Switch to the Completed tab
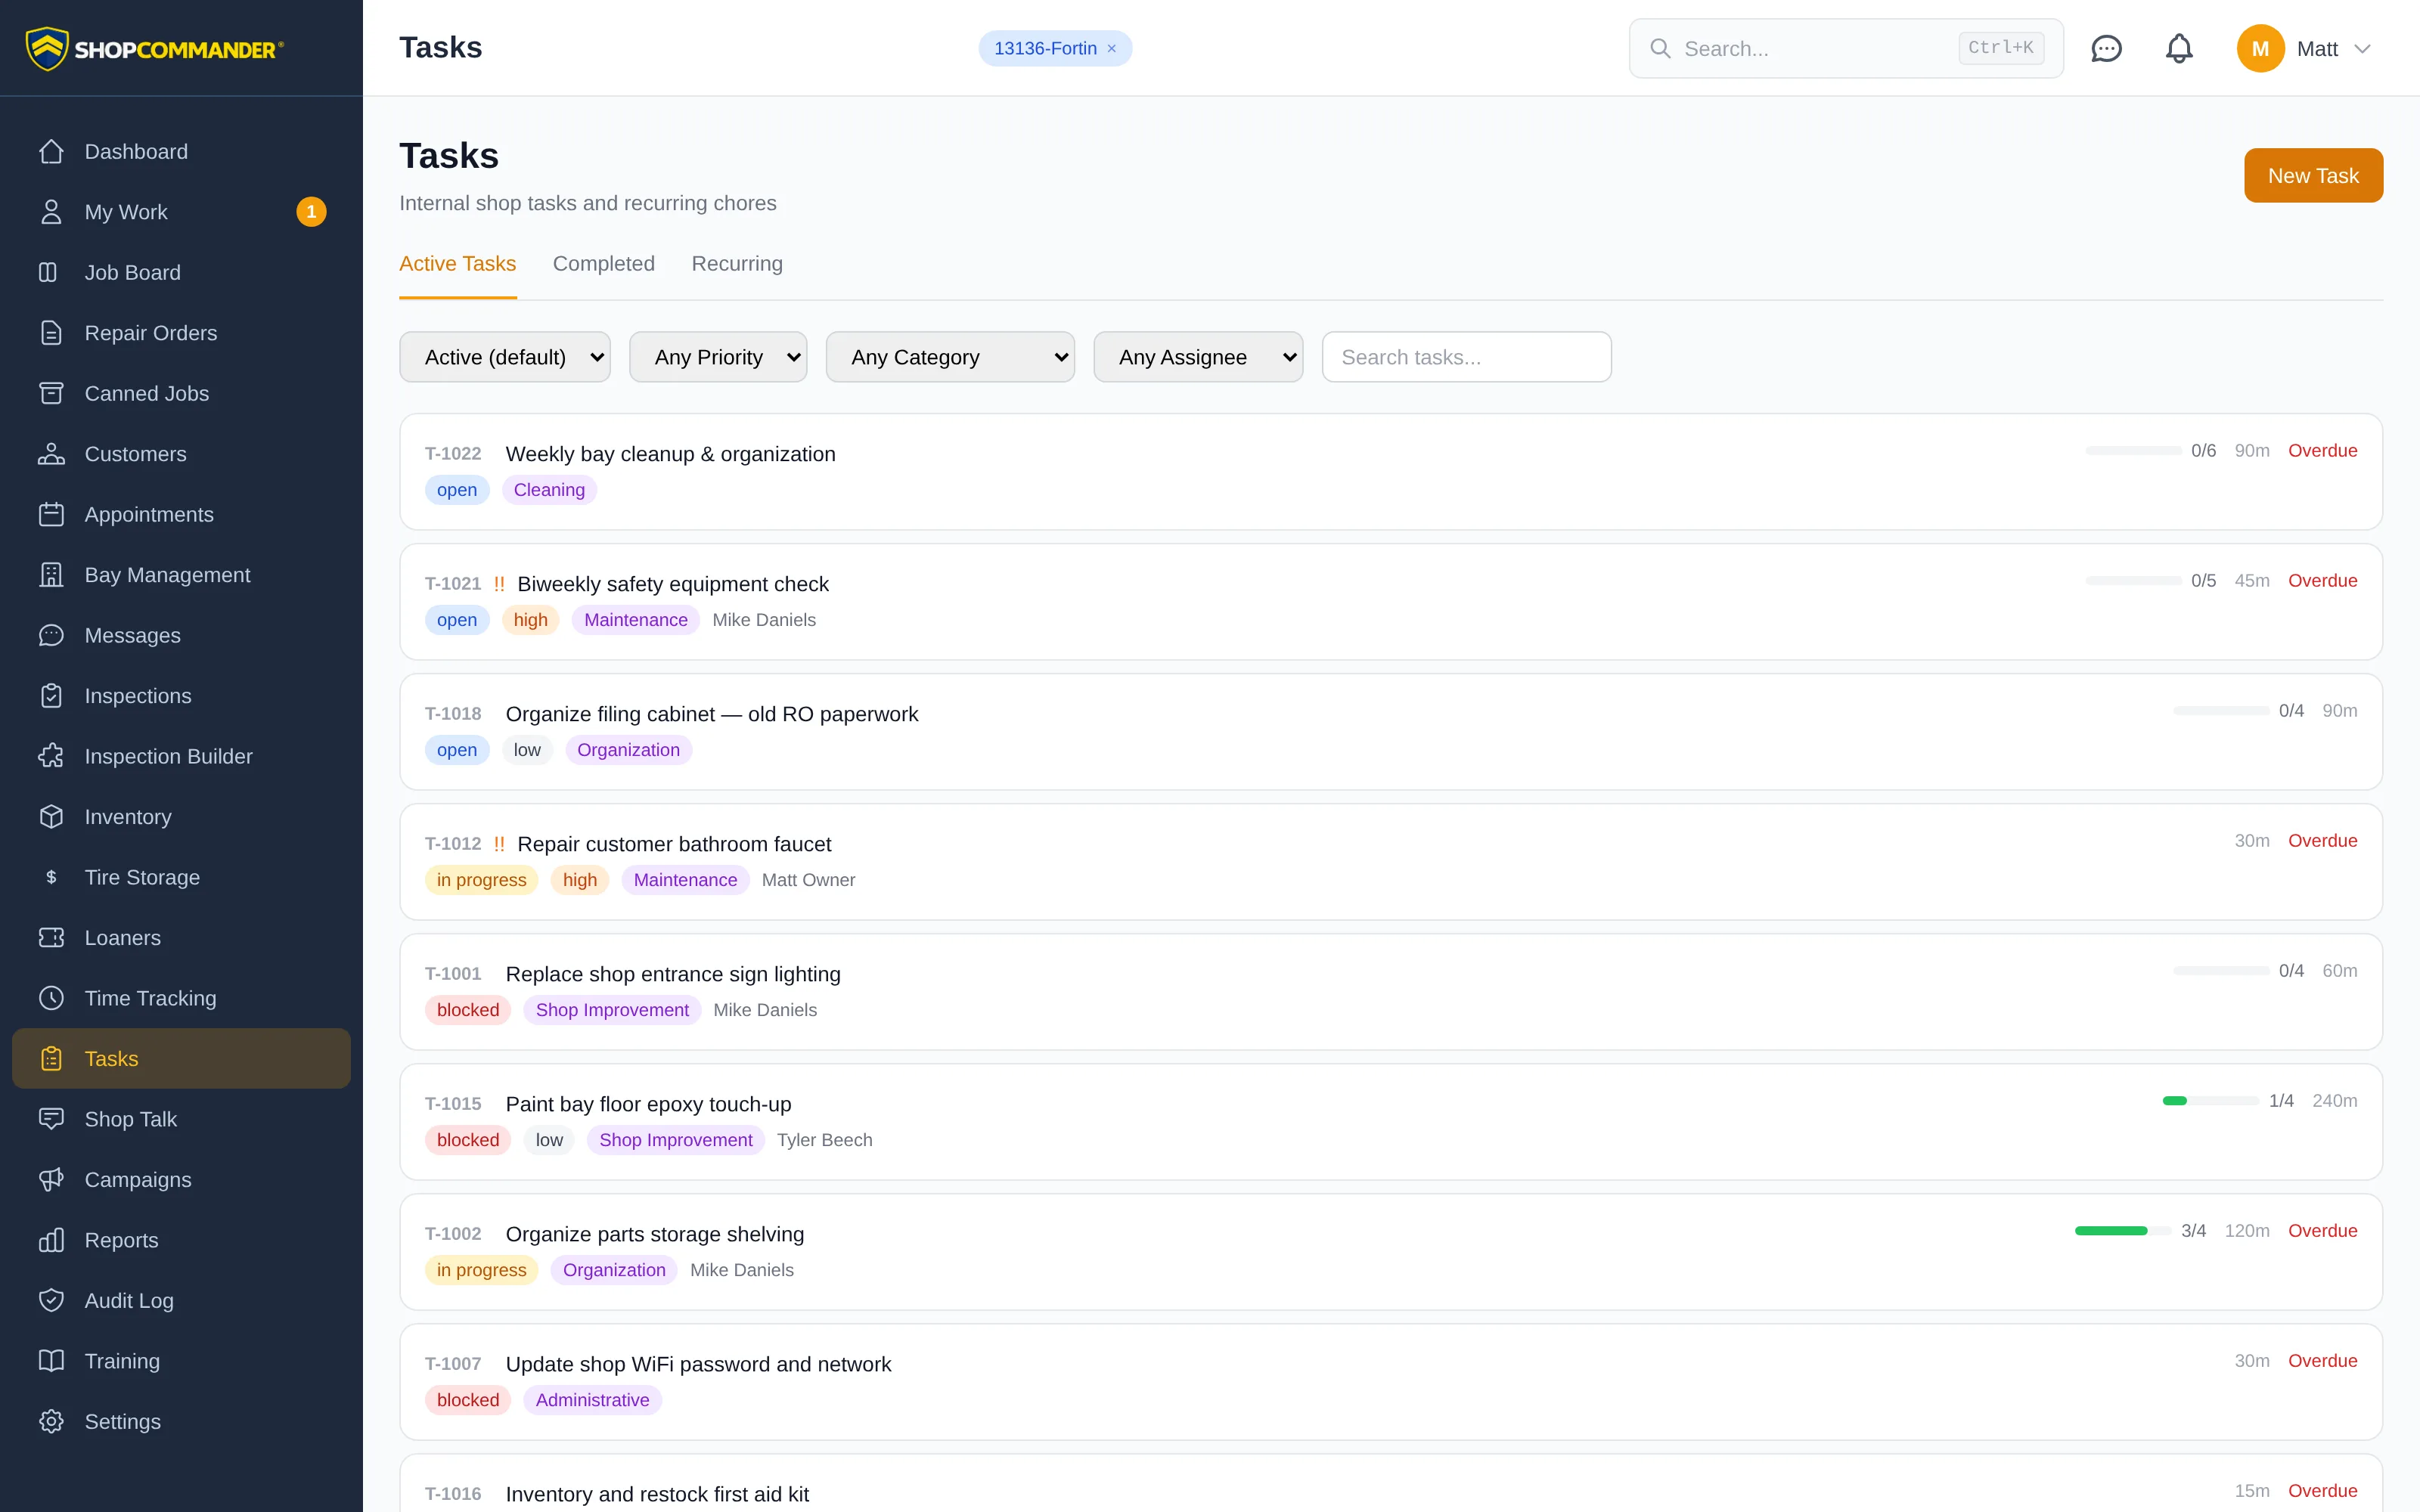The width and height of the screenshot is (2420, 1512). point(604,264)
